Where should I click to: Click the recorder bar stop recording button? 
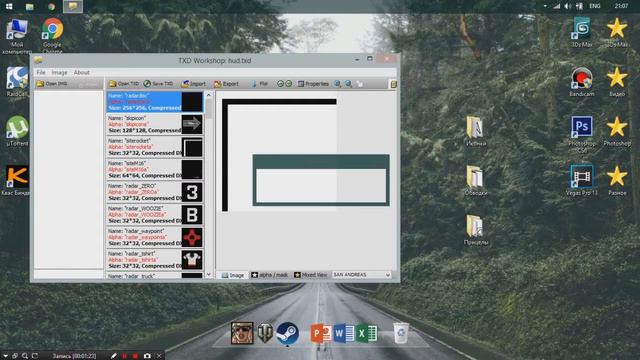click(136, 356)
